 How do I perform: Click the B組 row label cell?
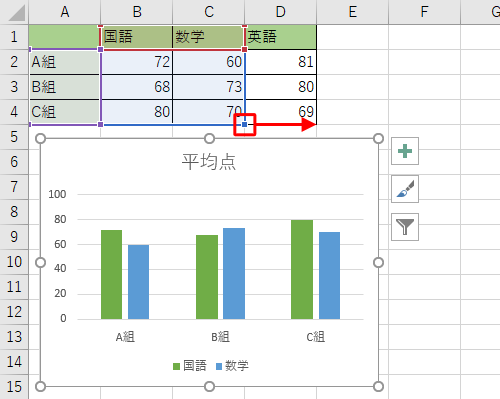pos(65,87)
